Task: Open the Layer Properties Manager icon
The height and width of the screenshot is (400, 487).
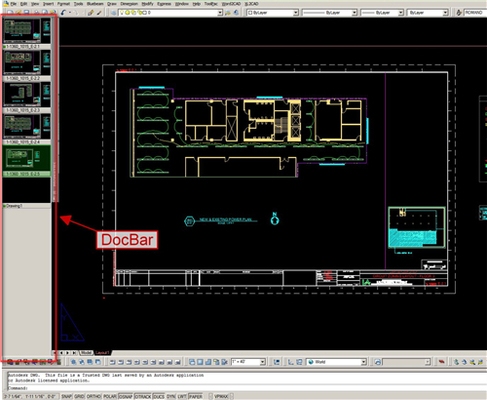Action: tap(114, 13)
